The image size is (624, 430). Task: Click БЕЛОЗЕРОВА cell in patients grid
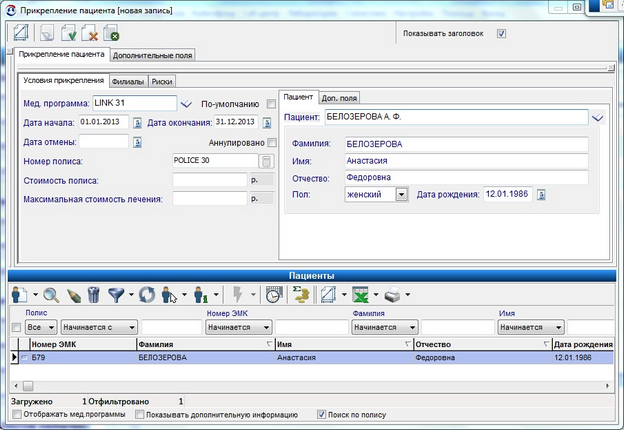[206, 358]
